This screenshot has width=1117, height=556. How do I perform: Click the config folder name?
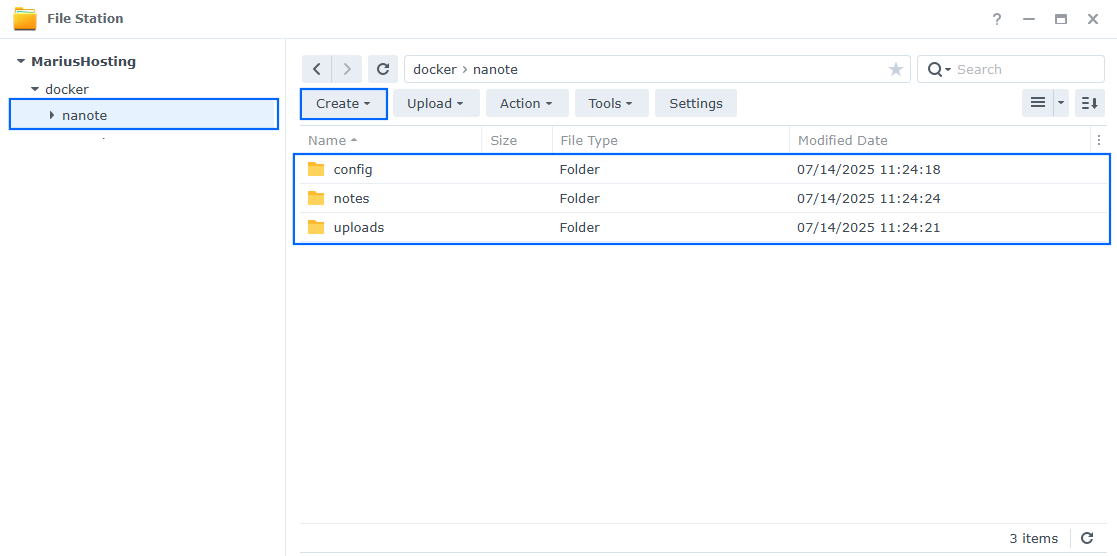[x=353, y=170]
